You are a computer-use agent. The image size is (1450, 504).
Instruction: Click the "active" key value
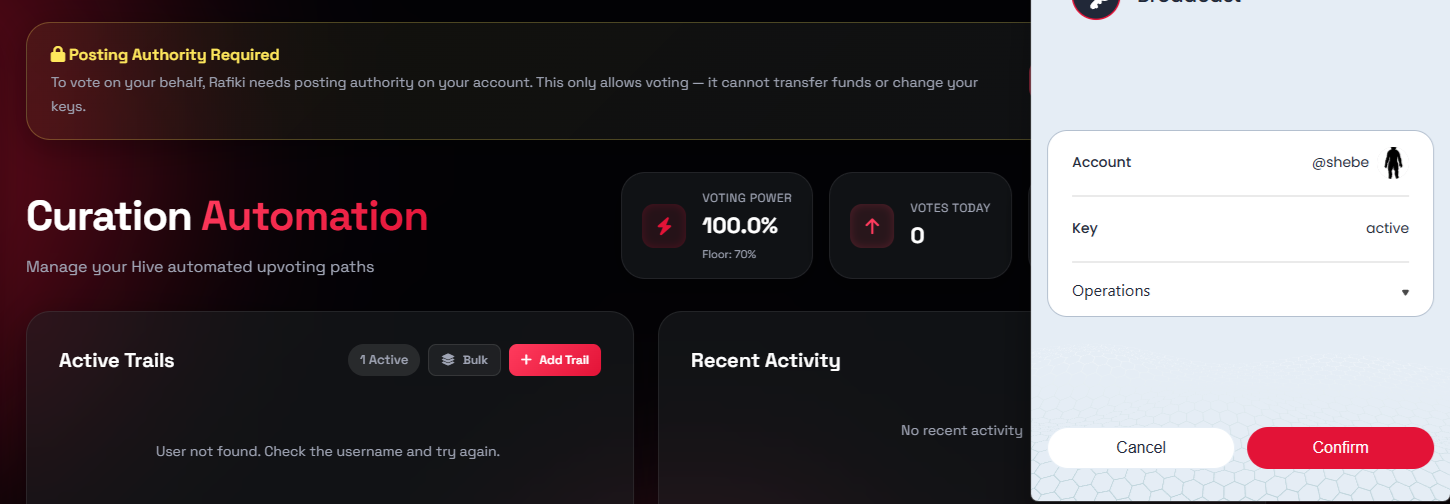coord(1387,228)
